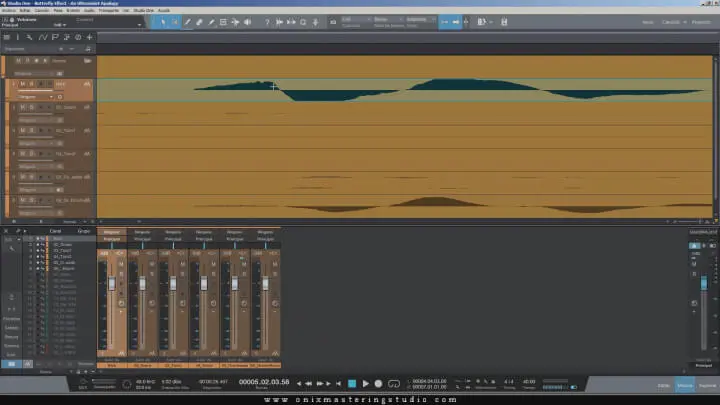Click the first mixer channel's fader handle

112,283
